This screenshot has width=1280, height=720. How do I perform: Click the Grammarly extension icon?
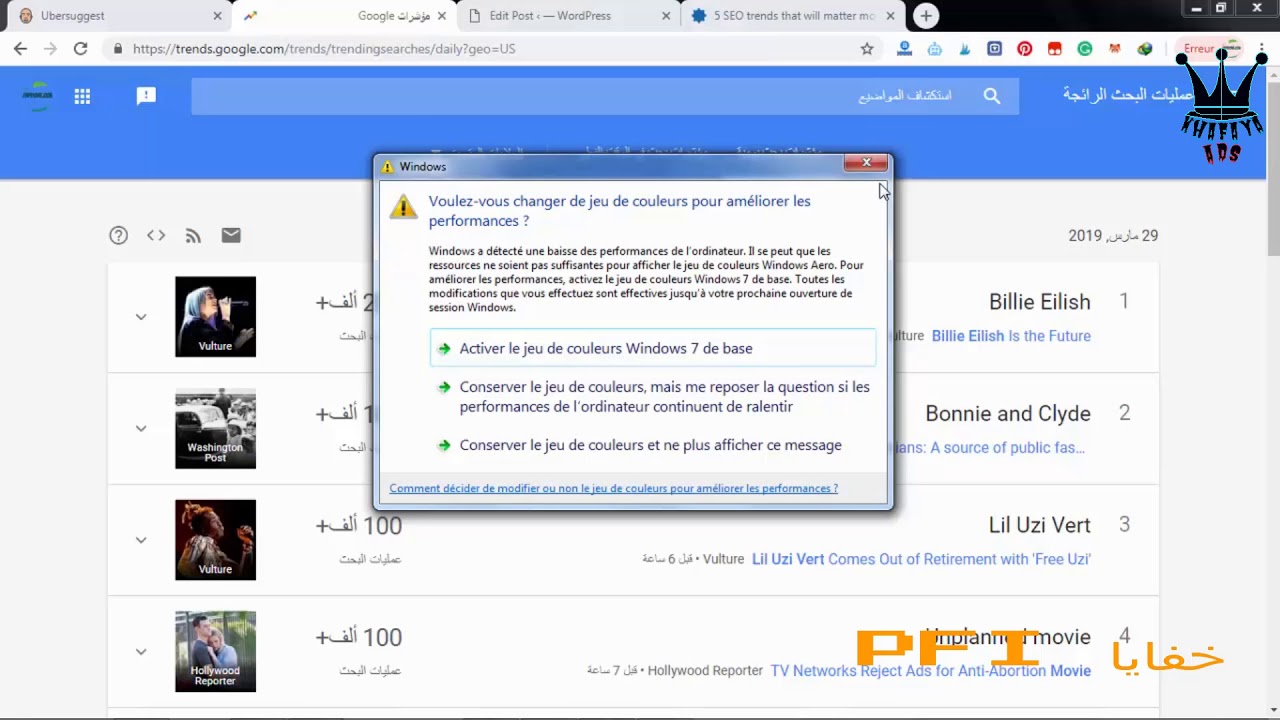[1084, 48]
